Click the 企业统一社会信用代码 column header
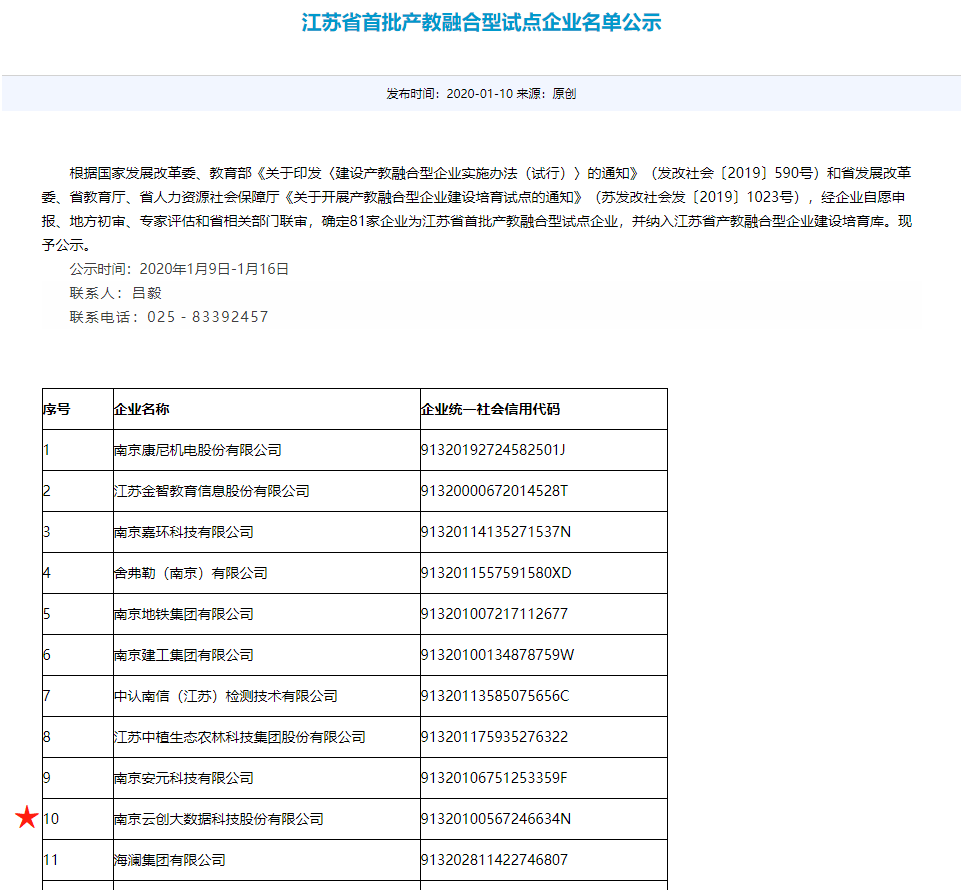Image resolution: width=961 pixels, height=890 pixels. point(490,409)
